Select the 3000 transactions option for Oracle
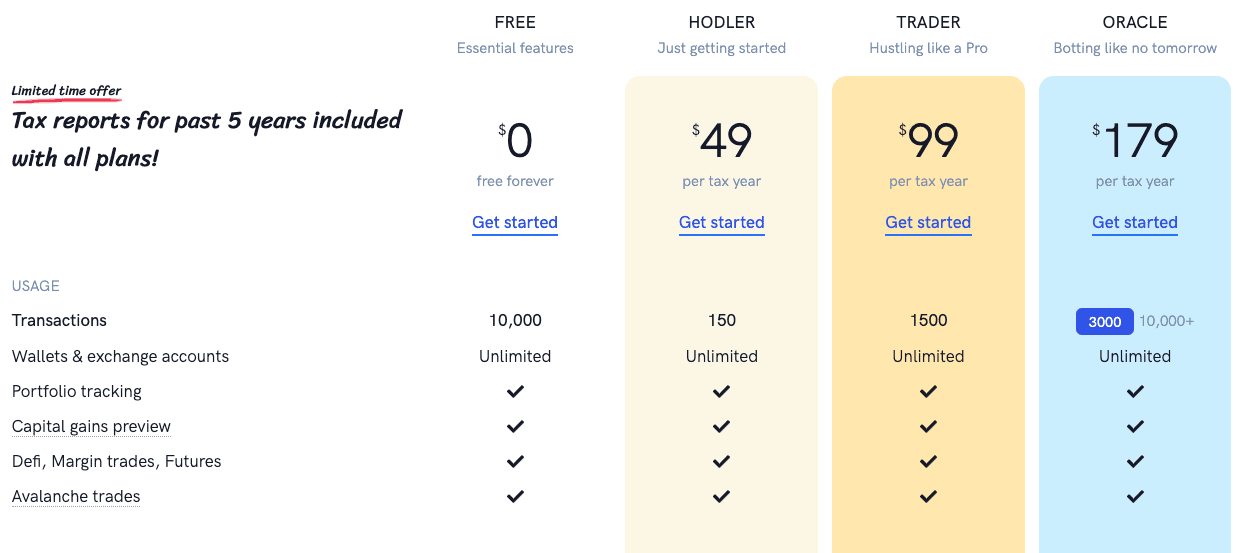Image resolution: width=1236 pixels, height=553 pixels. click(x=1105, y=321)
